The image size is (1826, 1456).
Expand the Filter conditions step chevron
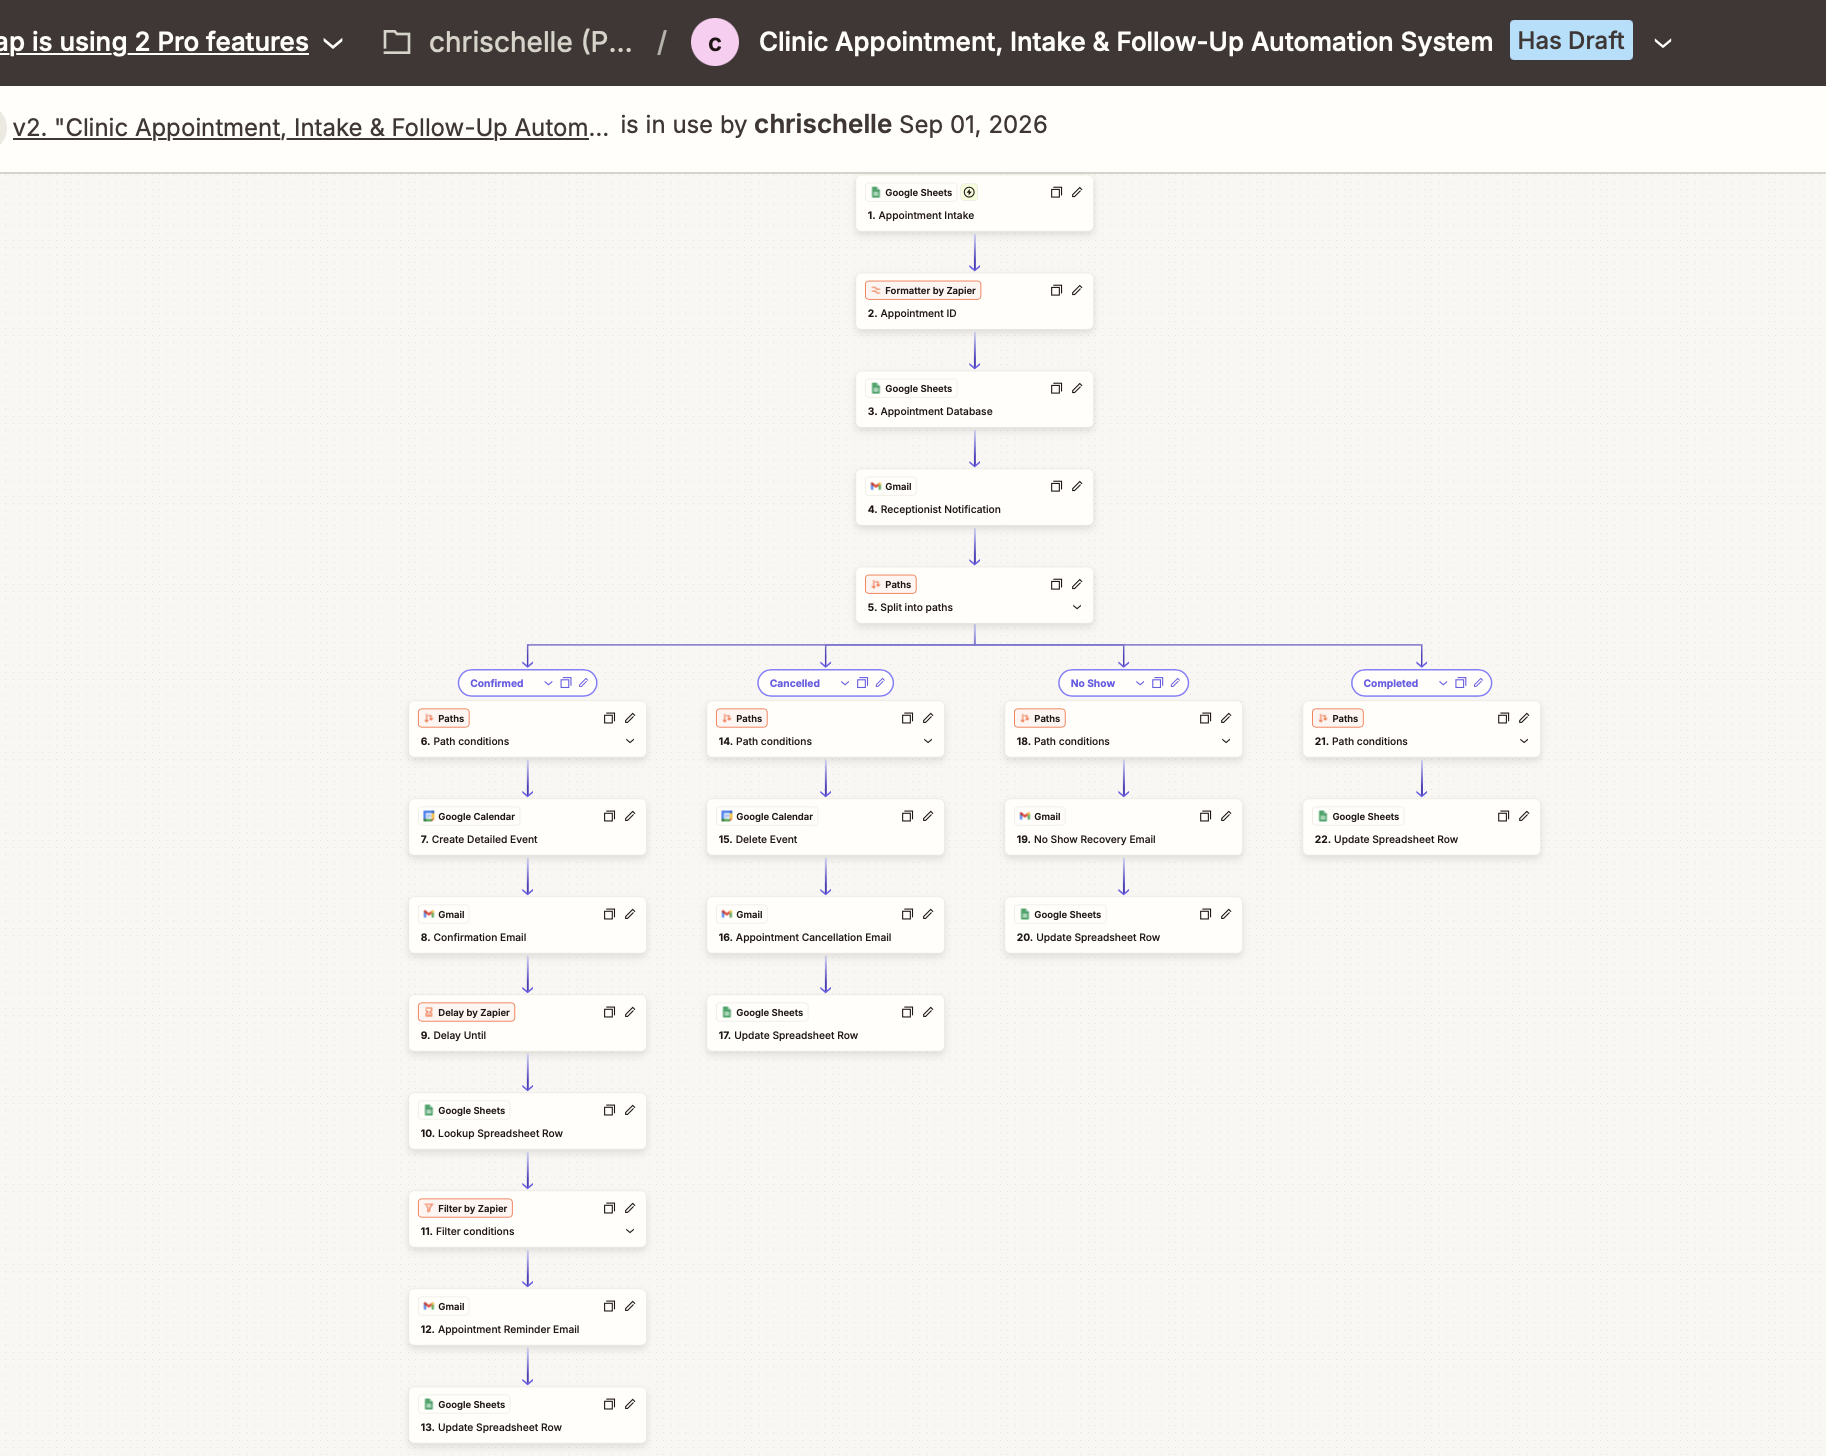pos(630,1231)
